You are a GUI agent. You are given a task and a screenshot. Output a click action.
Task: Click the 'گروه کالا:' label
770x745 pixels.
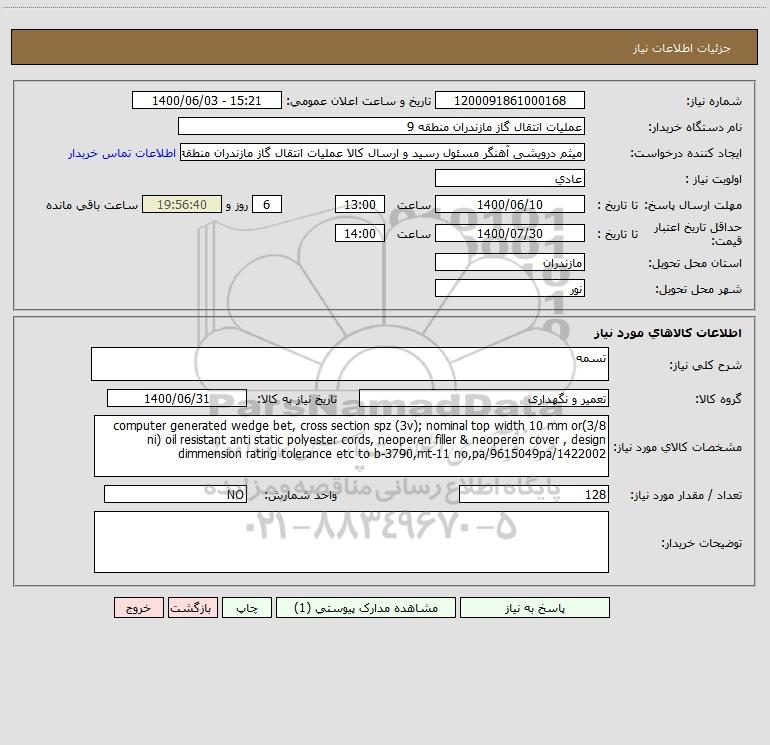pos(718,399)
